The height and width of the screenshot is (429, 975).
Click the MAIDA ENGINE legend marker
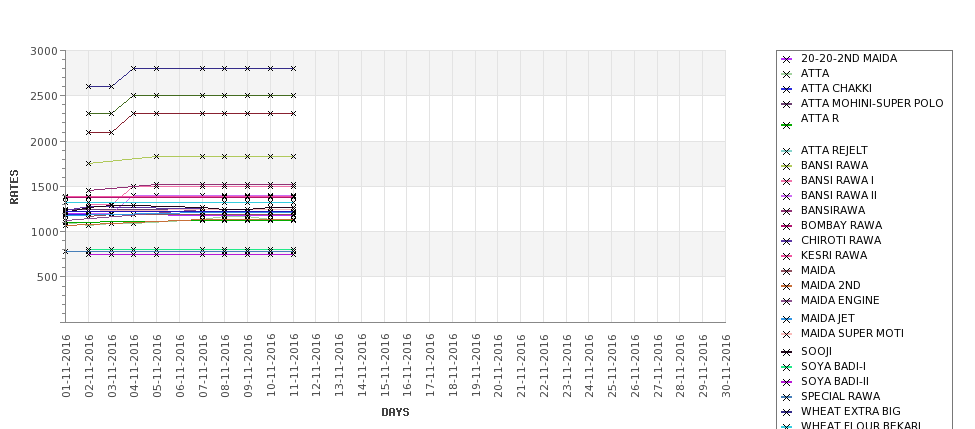[x=787, y=302]
